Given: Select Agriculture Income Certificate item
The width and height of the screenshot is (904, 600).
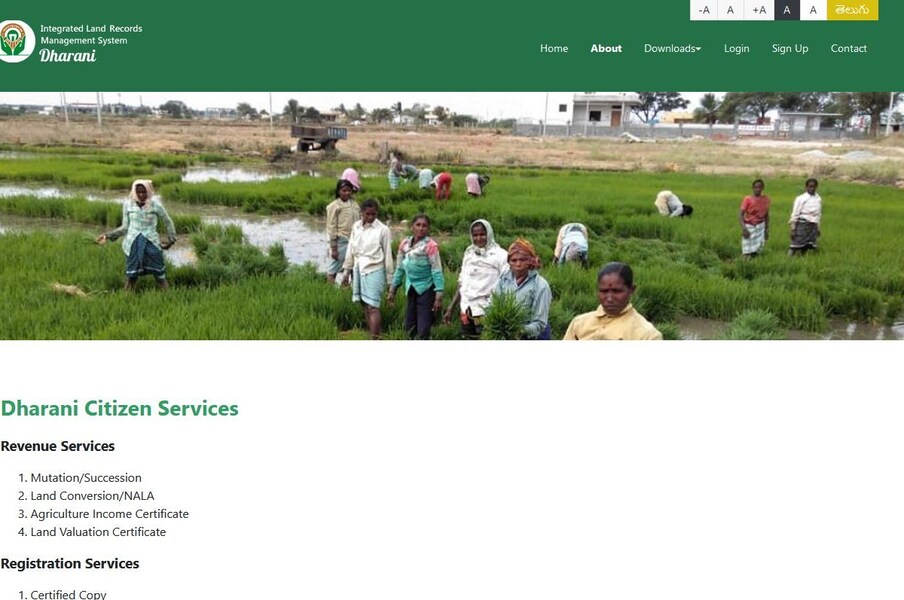Looking at the screenshot, I should pos(110,514).
